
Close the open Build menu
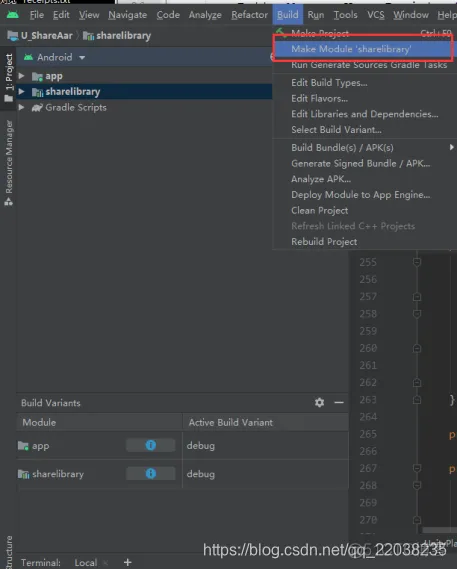point(287,15)
